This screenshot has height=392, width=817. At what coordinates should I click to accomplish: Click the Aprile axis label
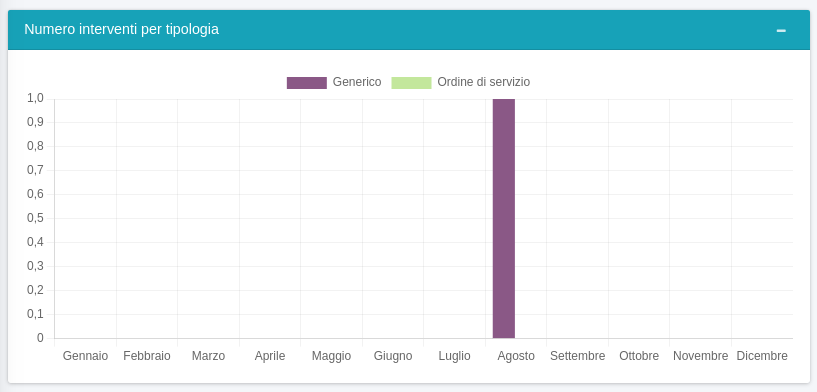270,356
